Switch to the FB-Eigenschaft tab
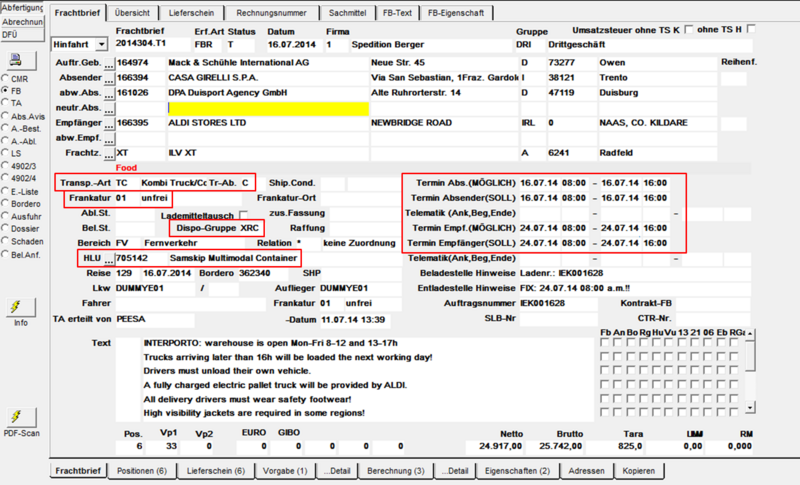This screenshot has height=485, width=800. pyautogui.click(x=456, y=13)
